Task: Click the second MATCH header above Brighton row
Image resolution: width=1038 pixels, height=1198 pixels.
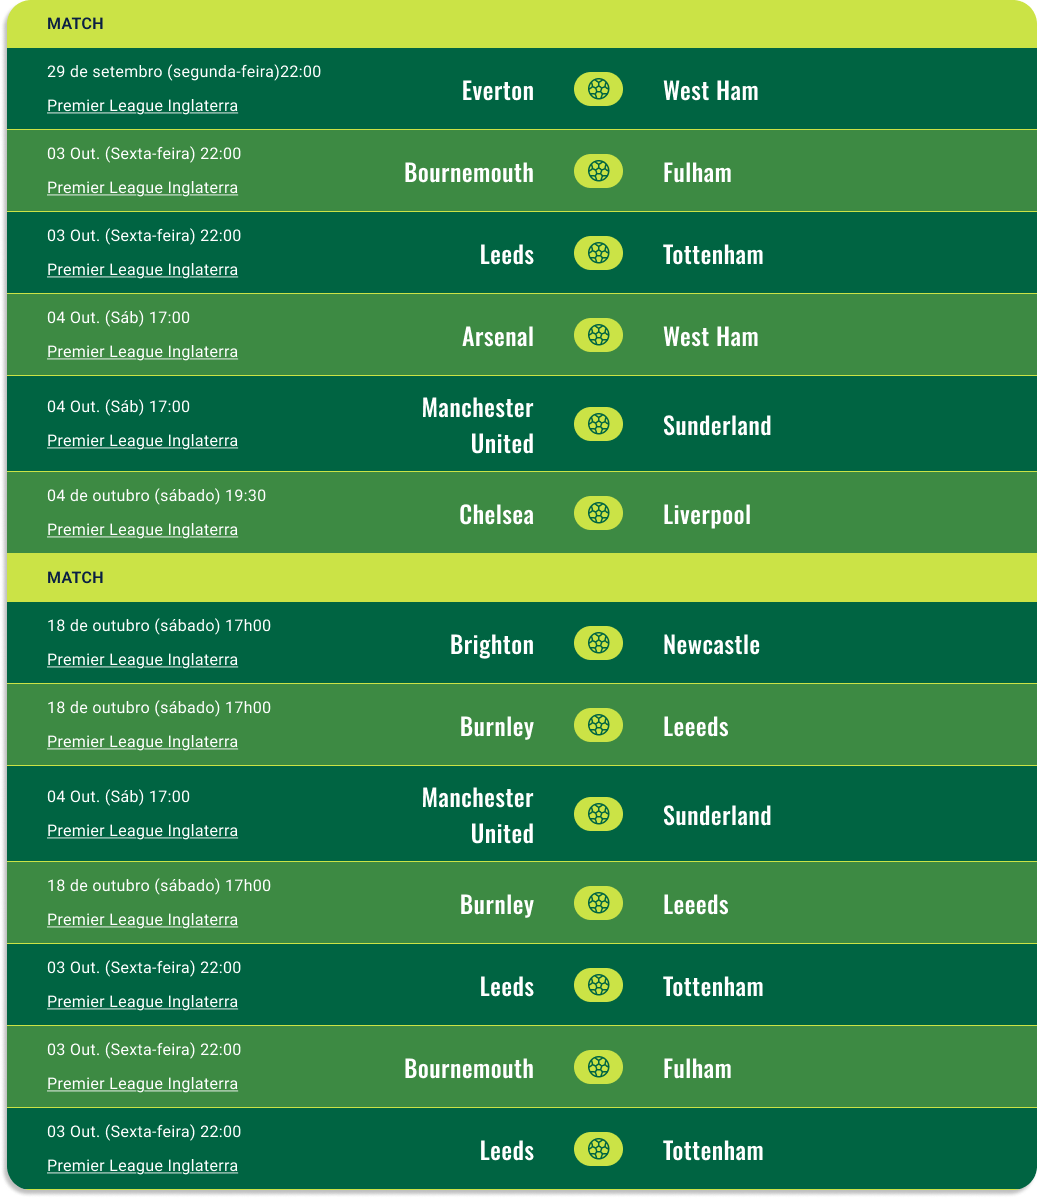Action: 75,578
